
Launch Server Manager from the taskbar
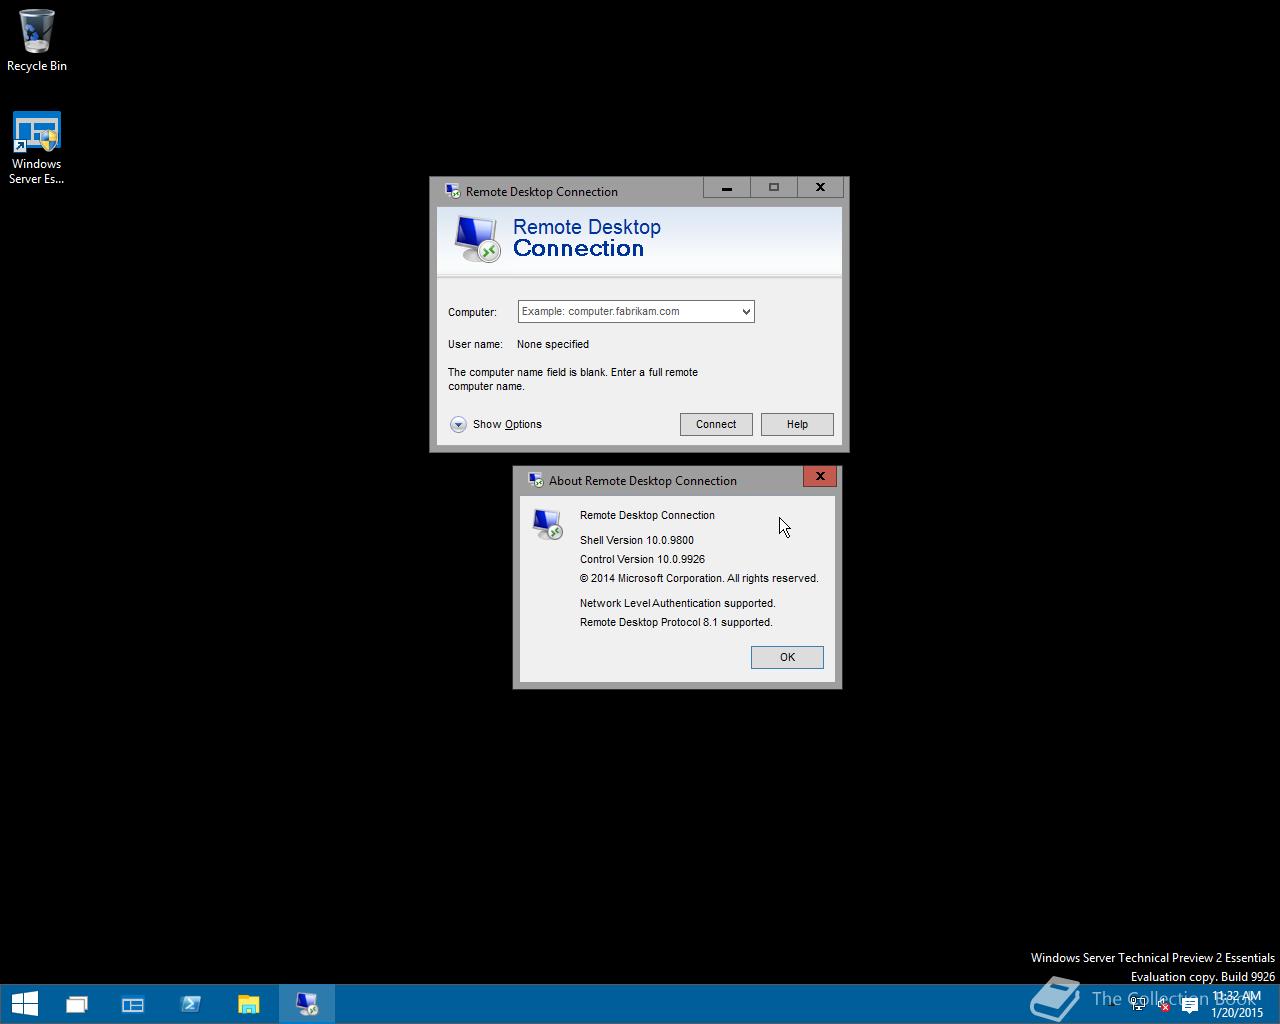(x=133, y=1004)
